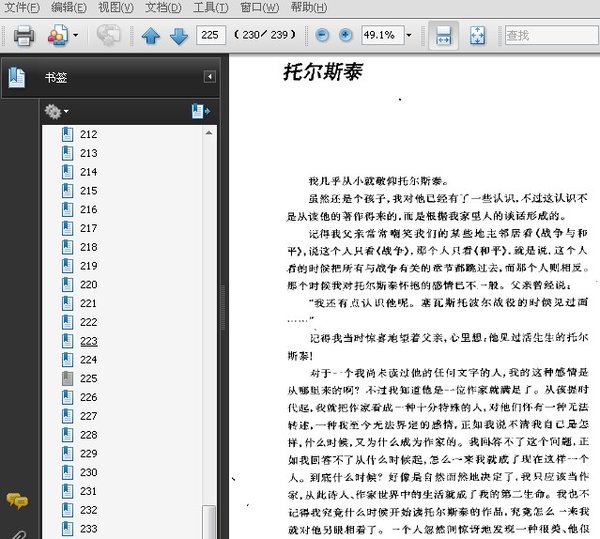Open the 文件(F) menu
This screenshot has width=600, height=539.
(22, 7)
